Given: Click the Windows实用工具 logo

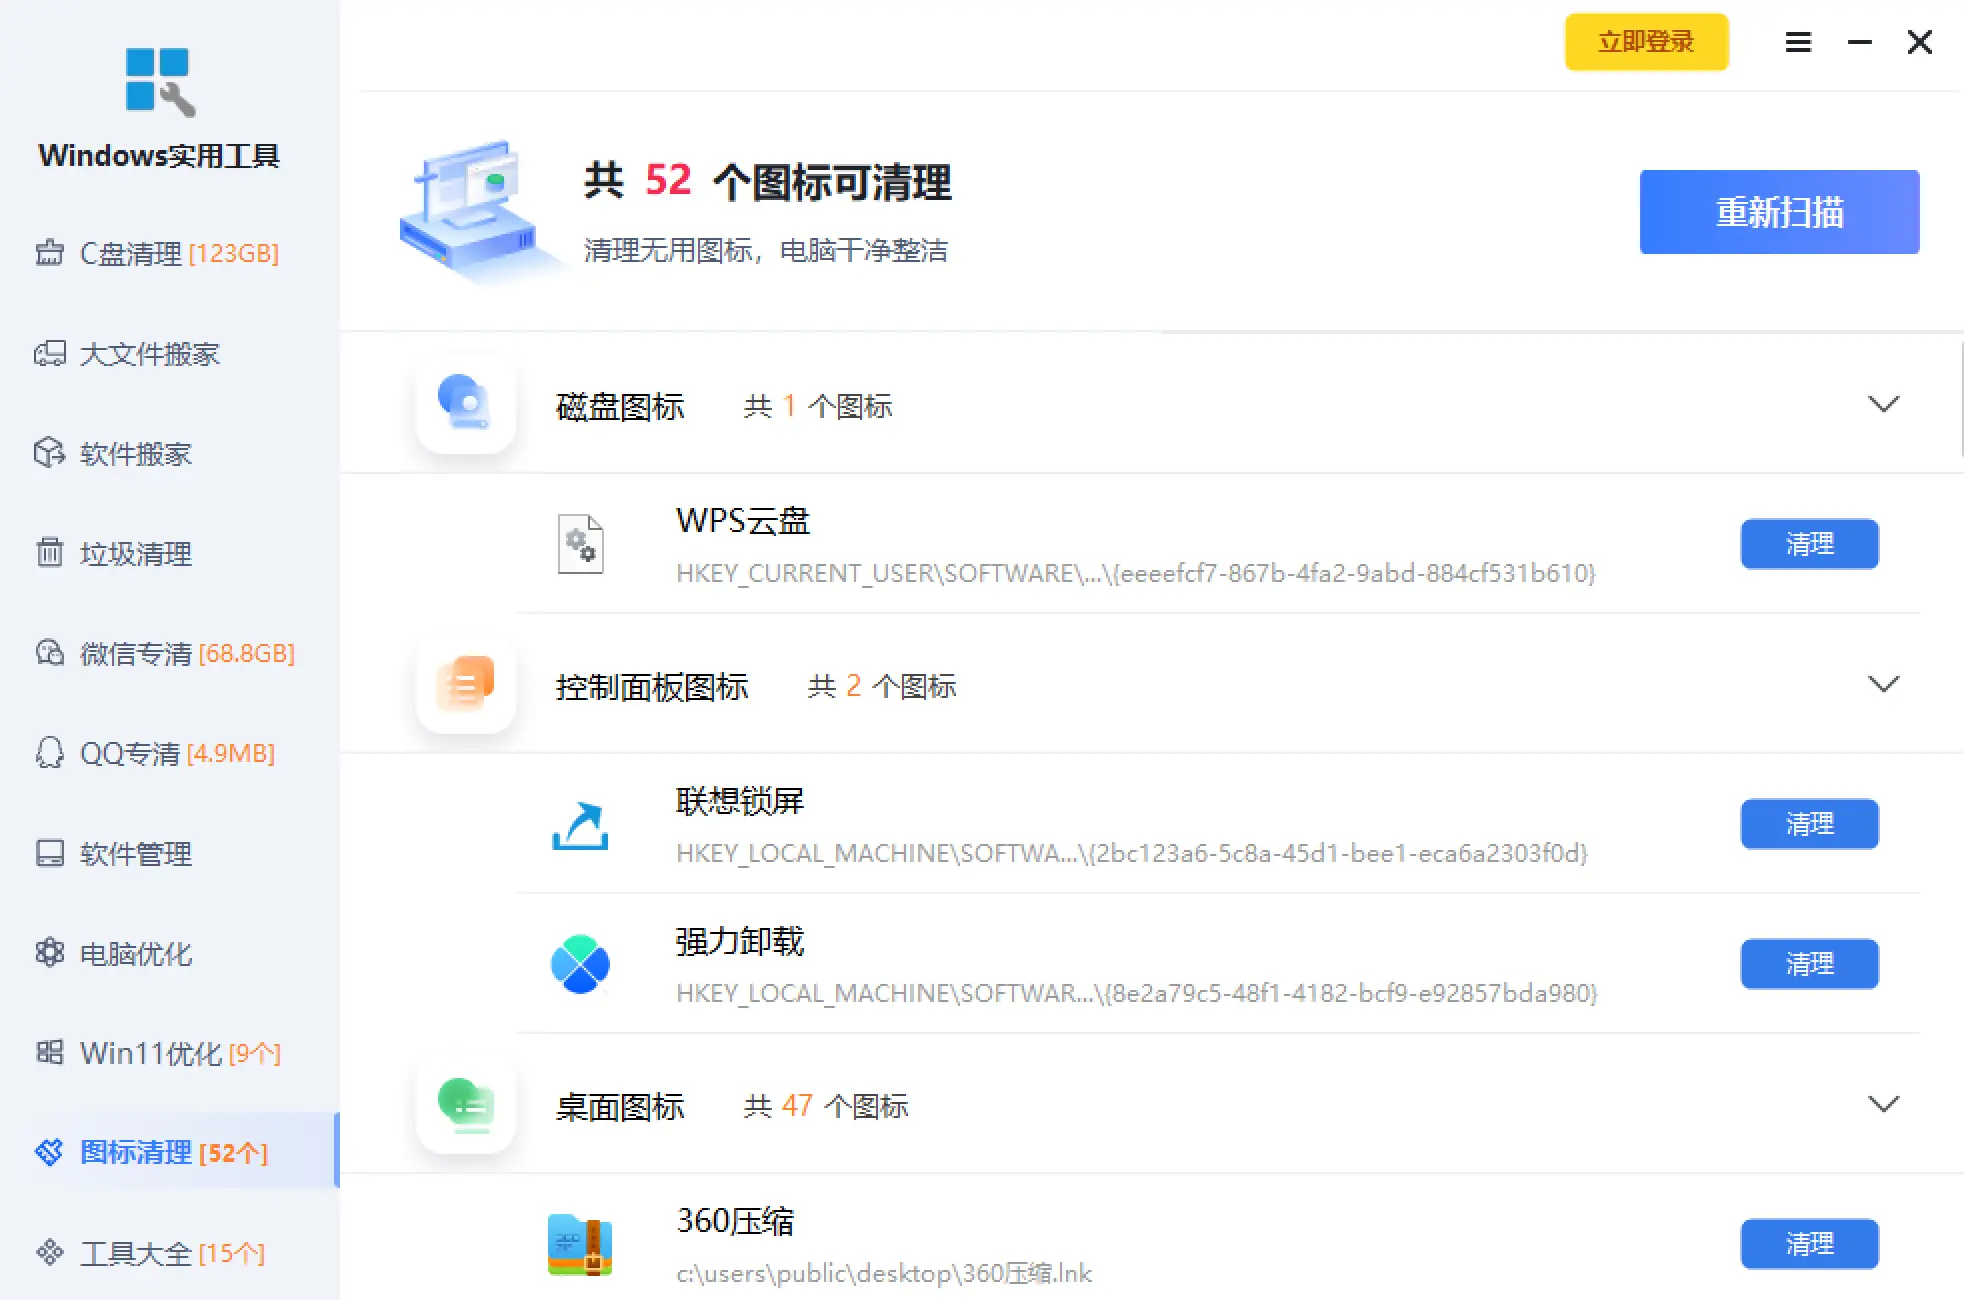Looking at the screenshot, I should click(160, 82).
